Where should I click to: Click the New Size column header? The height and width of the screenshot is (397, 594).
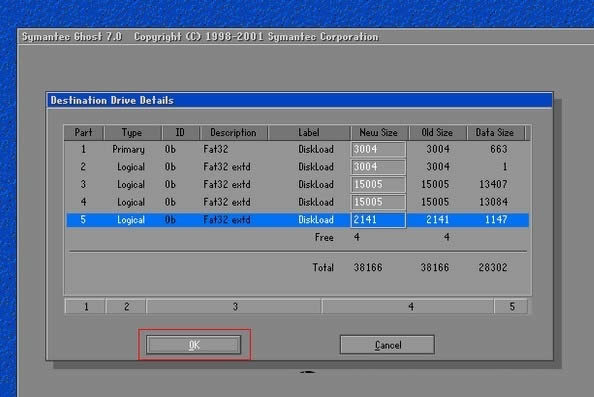tap(379, 133)
